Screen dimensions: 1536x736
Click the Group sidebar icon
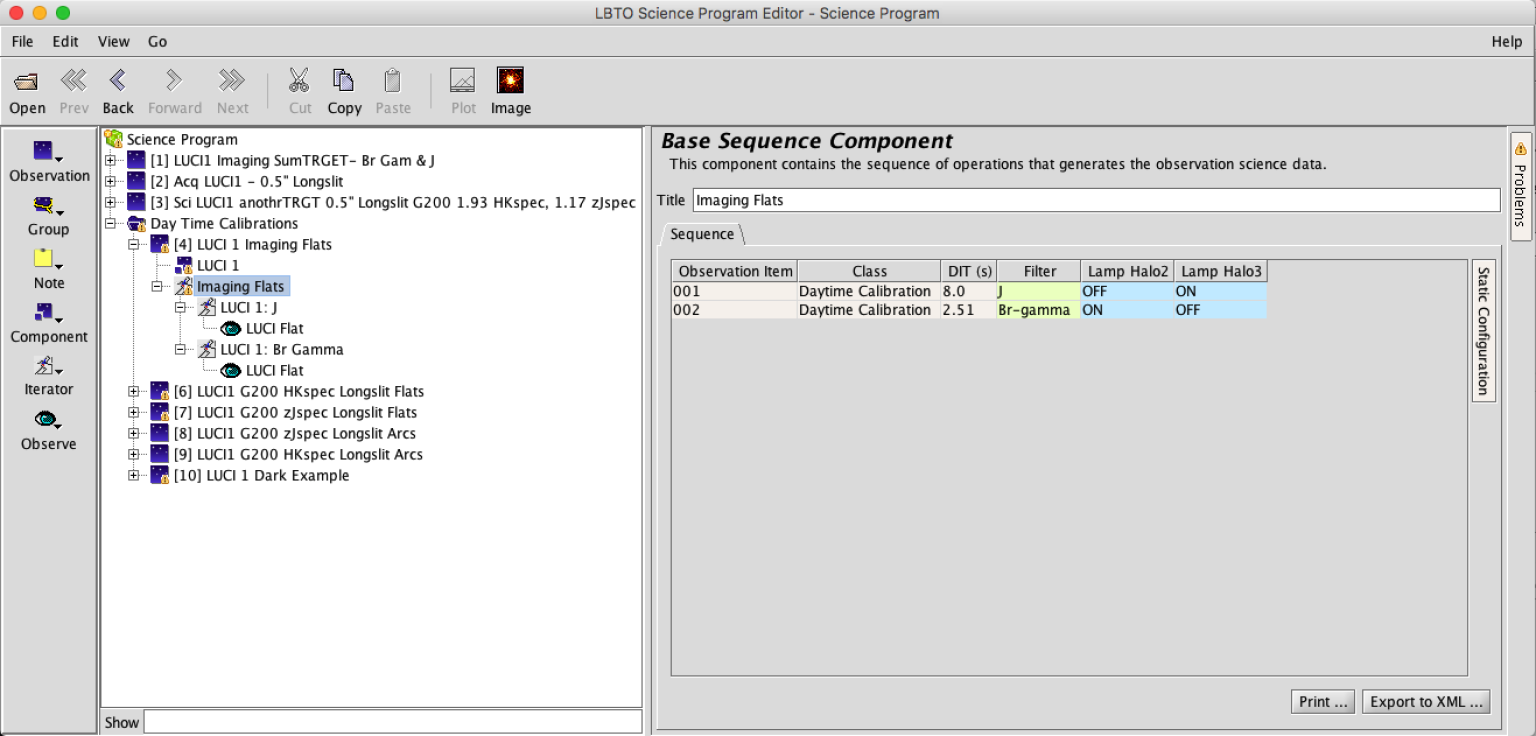[x=47, y=206]
